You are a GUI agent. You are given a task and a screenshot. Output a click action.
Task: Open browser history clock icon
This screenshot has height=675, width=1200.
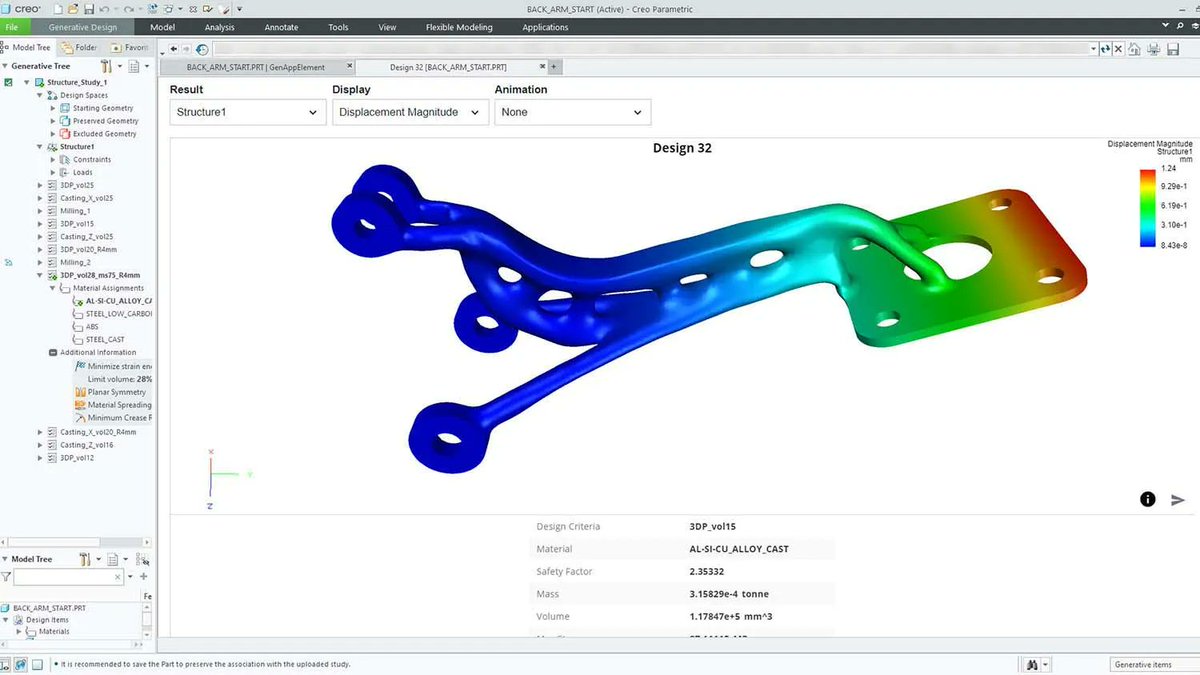202,48
